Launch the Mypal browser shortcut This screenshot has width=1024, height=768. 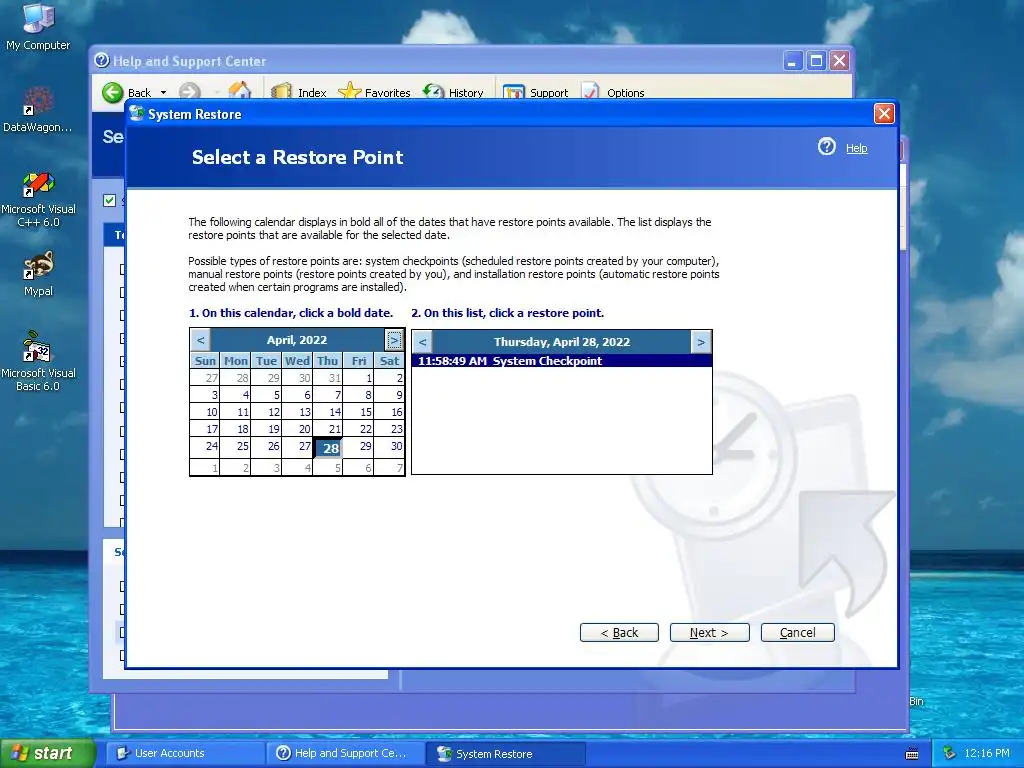click(38, 274)
